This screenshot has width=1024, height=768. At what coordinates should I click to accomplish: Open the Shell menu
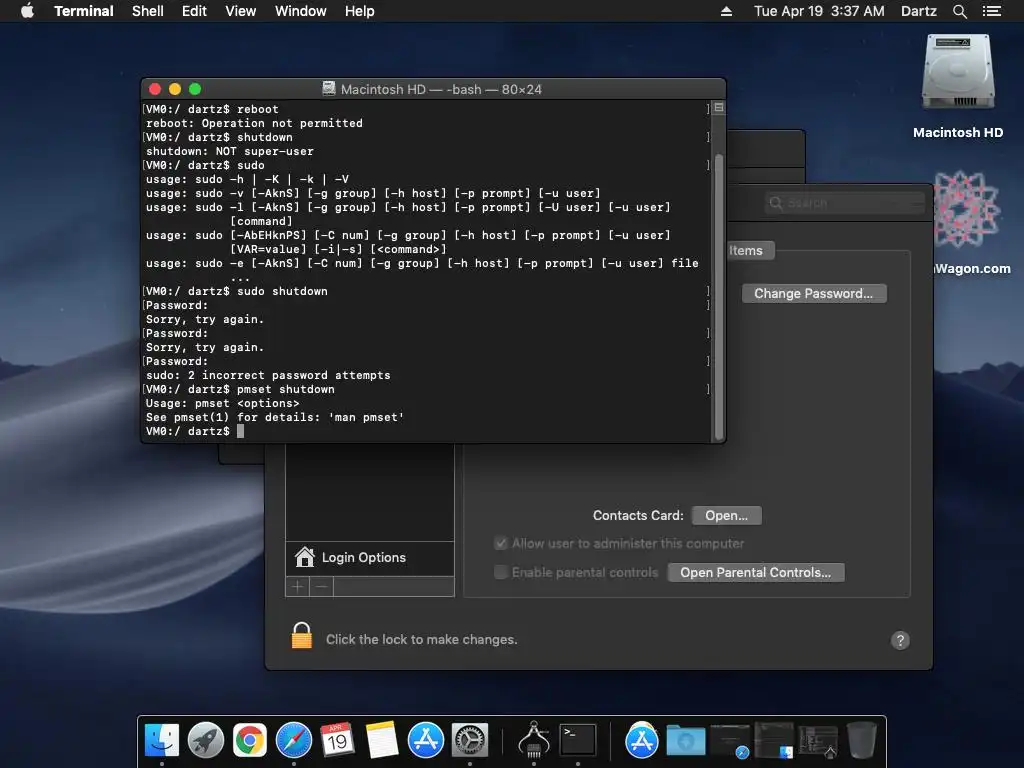pyautogui.click(x=148, y=11)
